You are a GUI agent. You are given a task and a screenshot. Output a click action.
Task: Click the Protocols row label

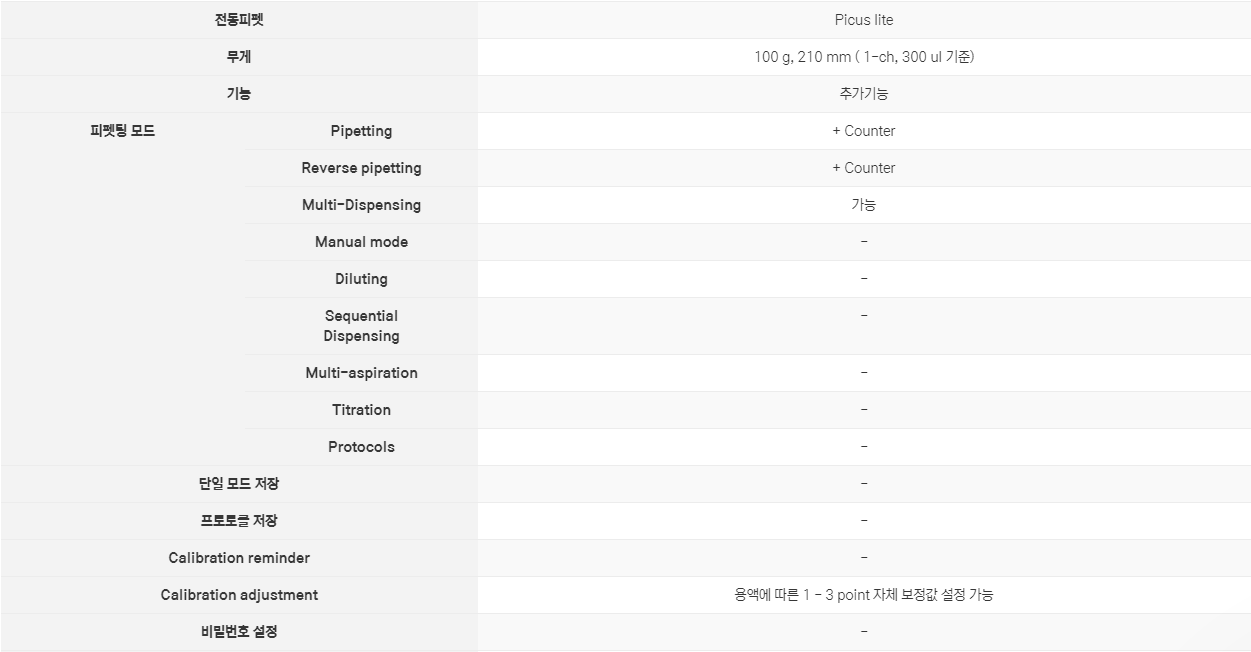(361, 447)
